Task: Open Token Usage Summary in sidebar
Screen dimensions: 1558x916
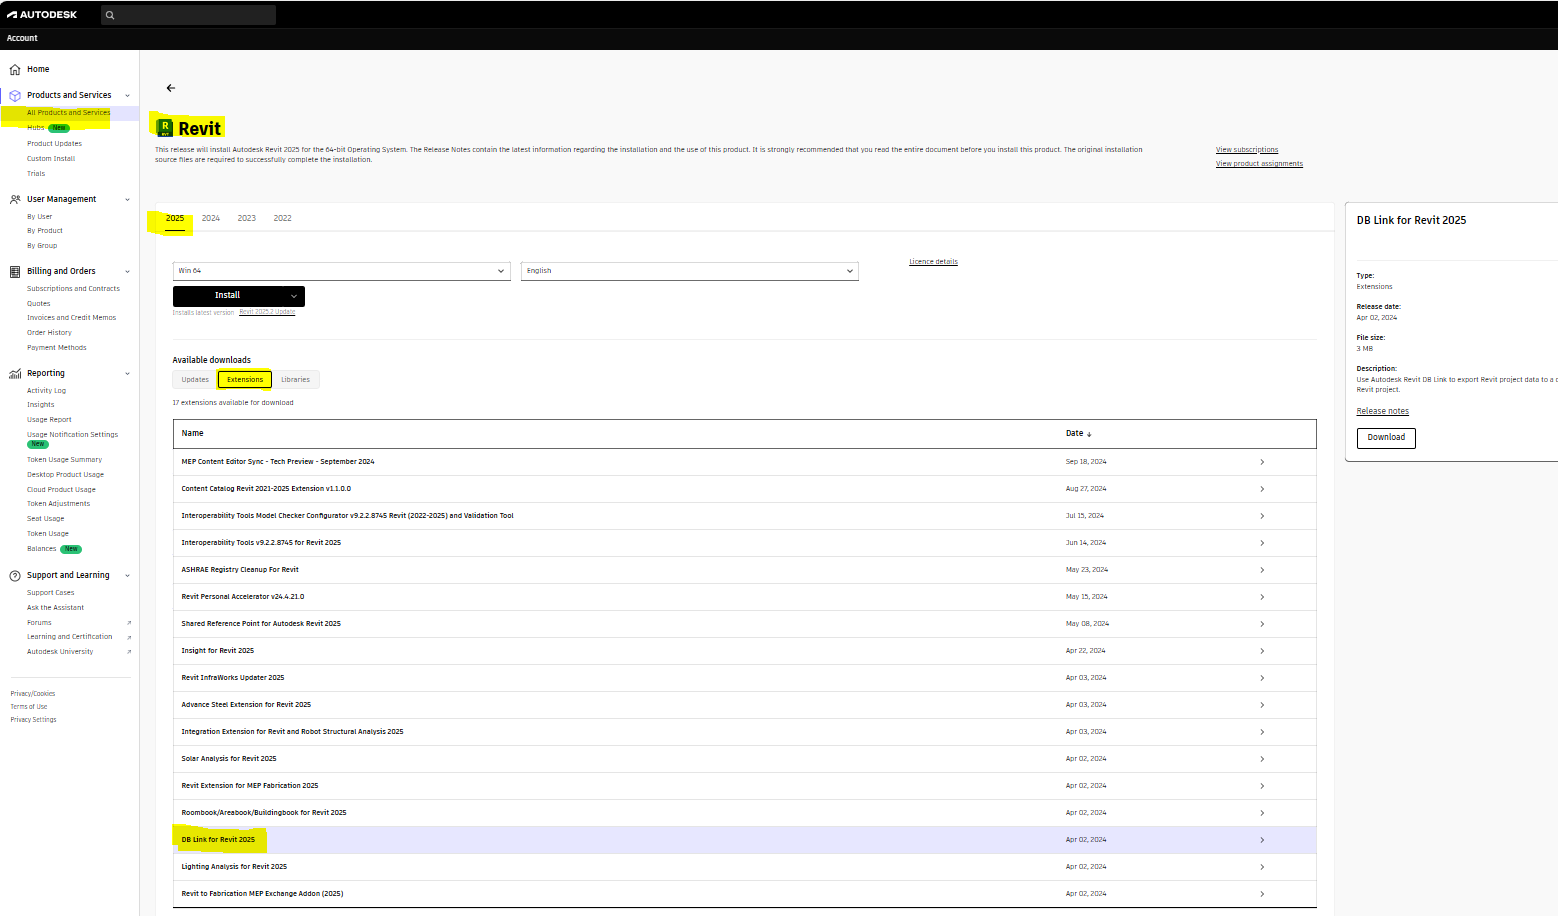Action: [64, 460]
